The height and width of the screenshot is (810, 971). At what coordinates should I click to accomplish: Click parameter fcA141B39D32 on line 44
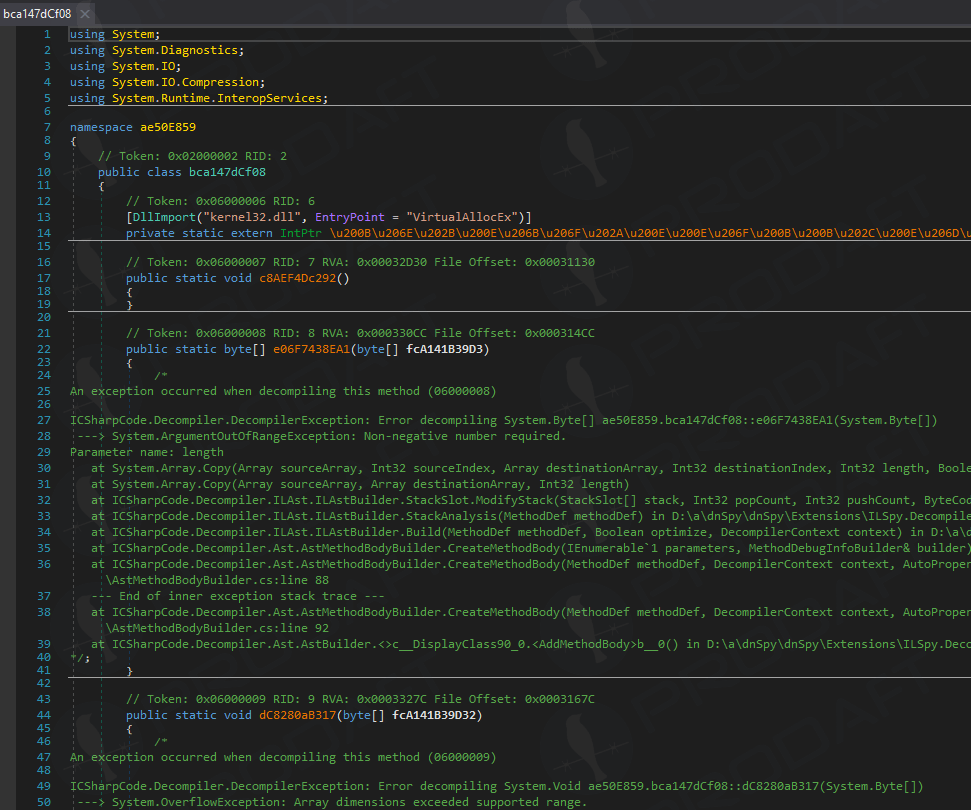pos(433,715)
